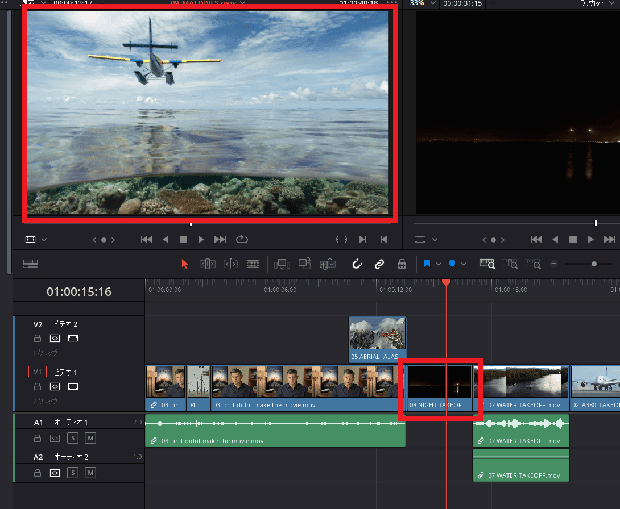The height and width of the screenshot is (509, 620).
Task: Click the Overwrite Clip edit icon
Action: pos(305,263)
